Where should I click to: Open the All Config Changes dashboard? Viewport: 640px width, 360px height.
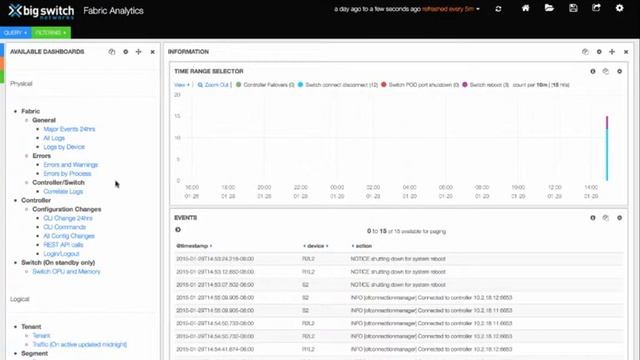69,236
